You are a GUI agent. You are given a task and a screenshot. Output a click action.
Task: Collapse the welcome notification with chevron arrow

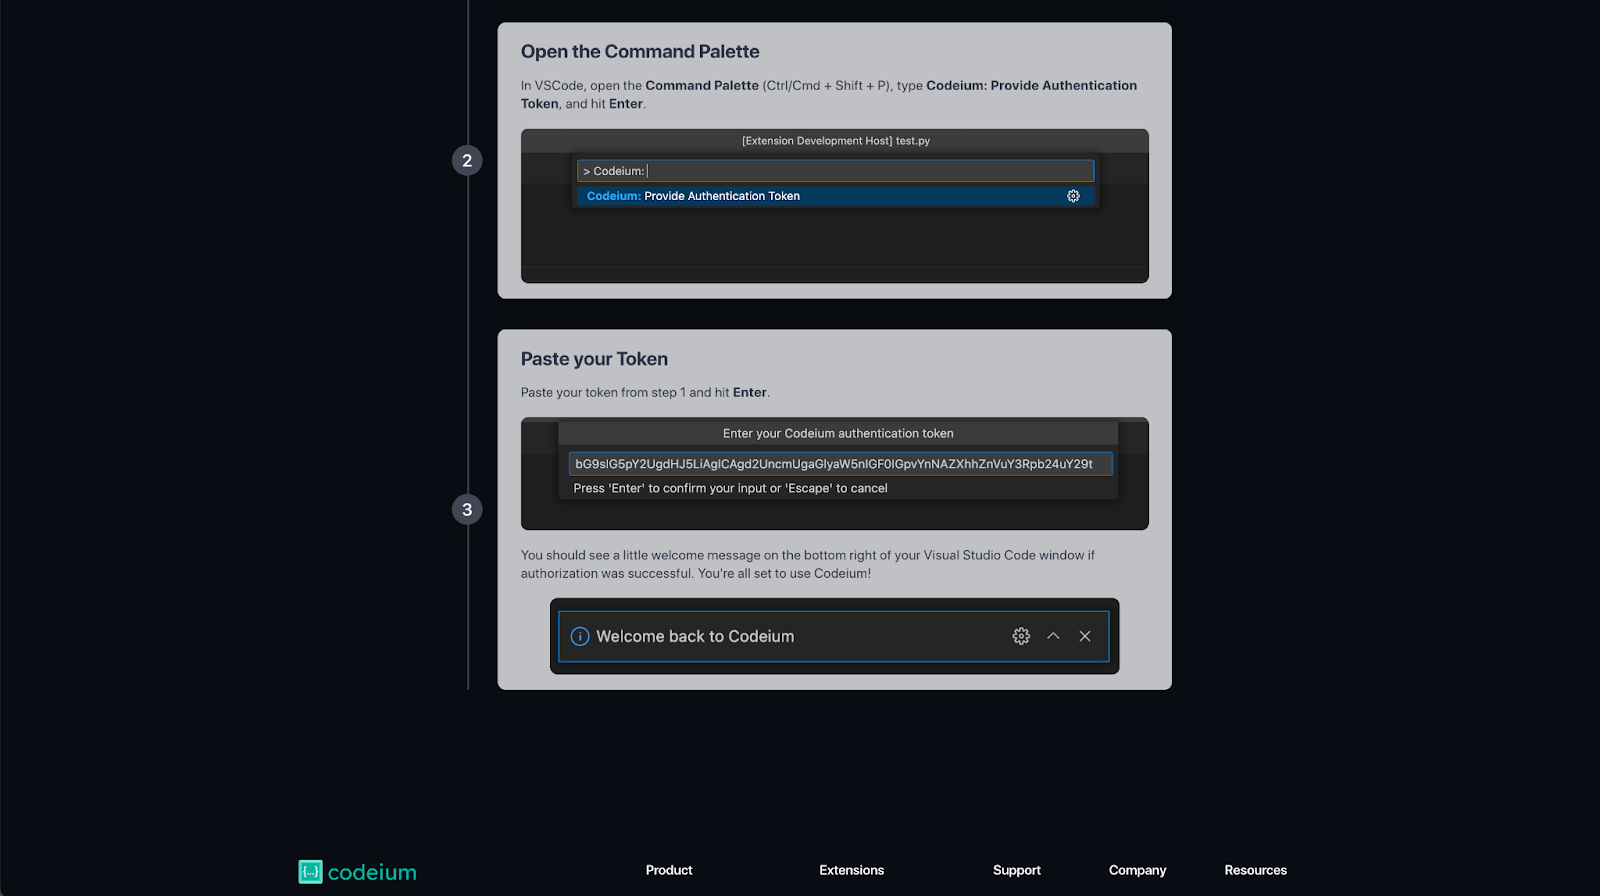click(x=1053, y=636)
